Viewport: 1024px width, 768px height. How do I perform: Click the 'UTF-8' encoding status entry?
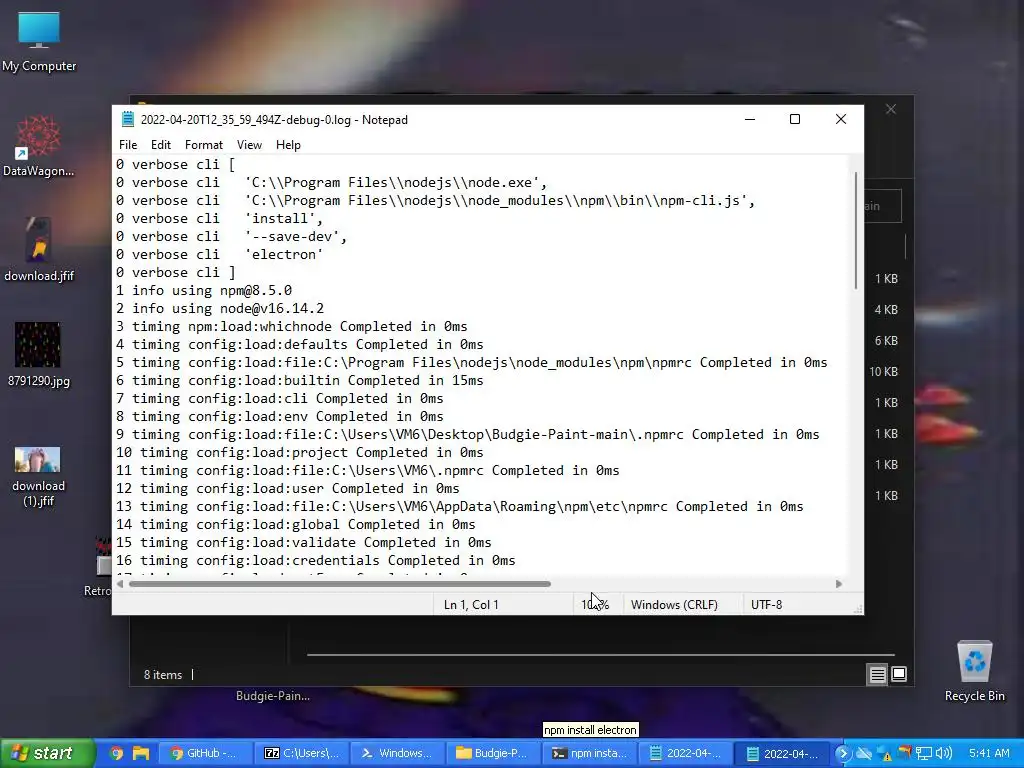pyautogui.click(x=767, y=605)
